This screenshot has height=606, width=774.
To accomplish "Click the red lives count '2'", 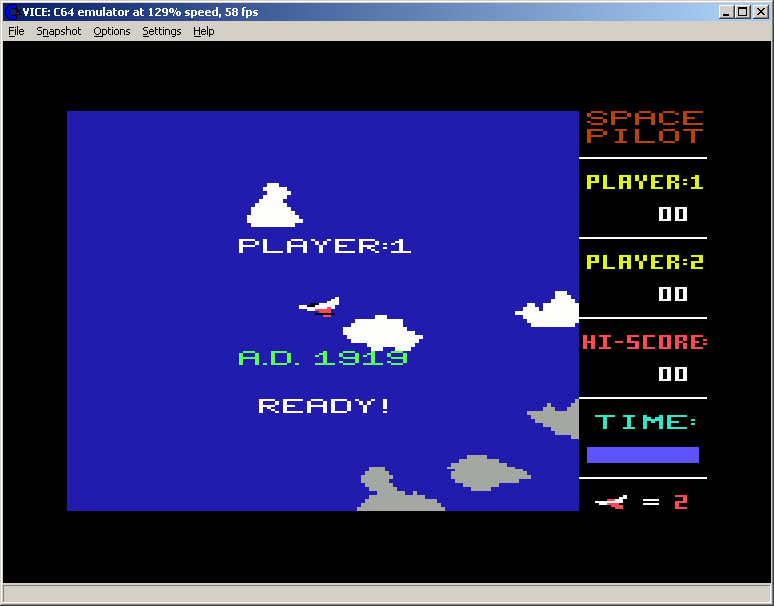I will pos(681,502).
